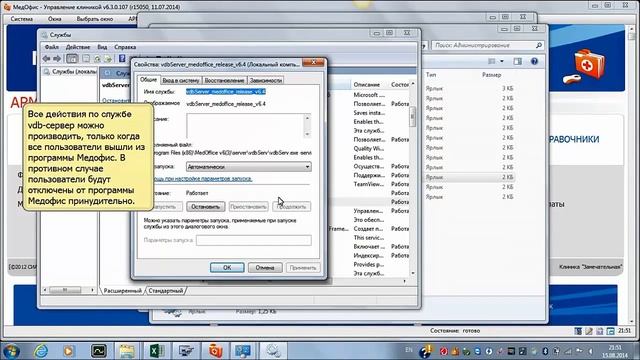Open the Выбрать окно menu in MedOffice

[95, 19]
